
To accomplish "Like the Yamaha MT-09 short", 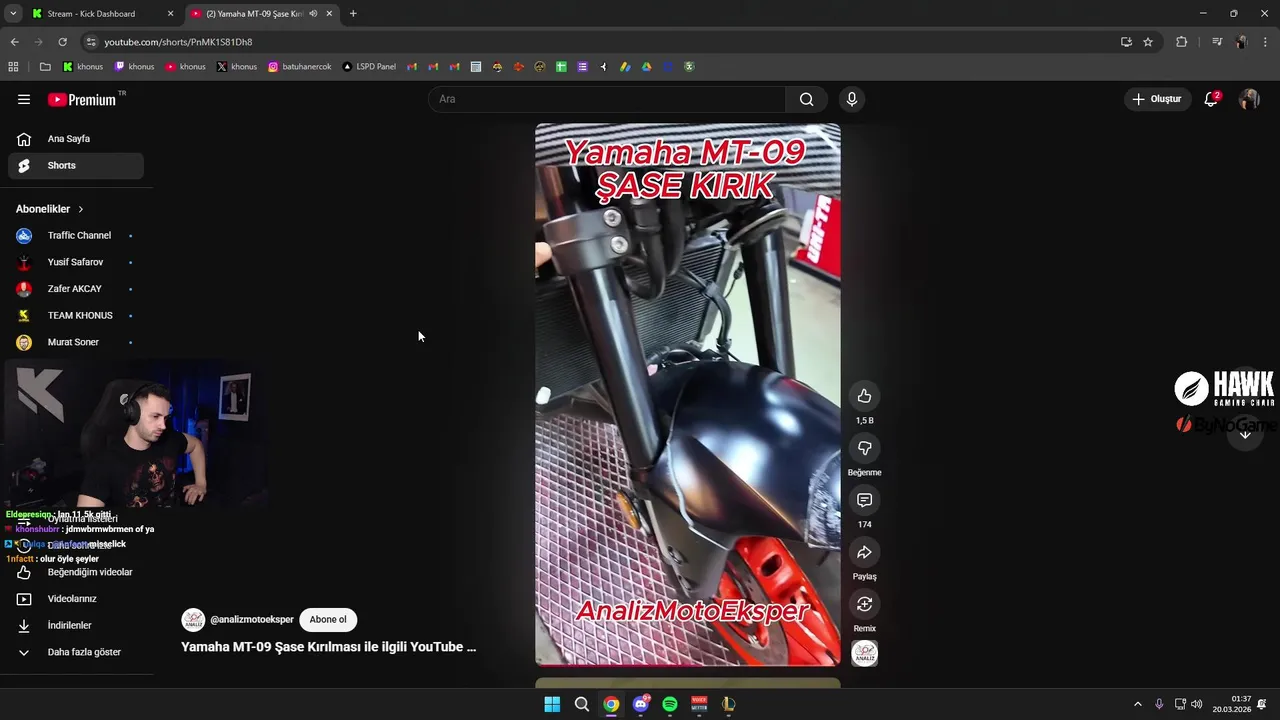I will (x=864, y=396).
